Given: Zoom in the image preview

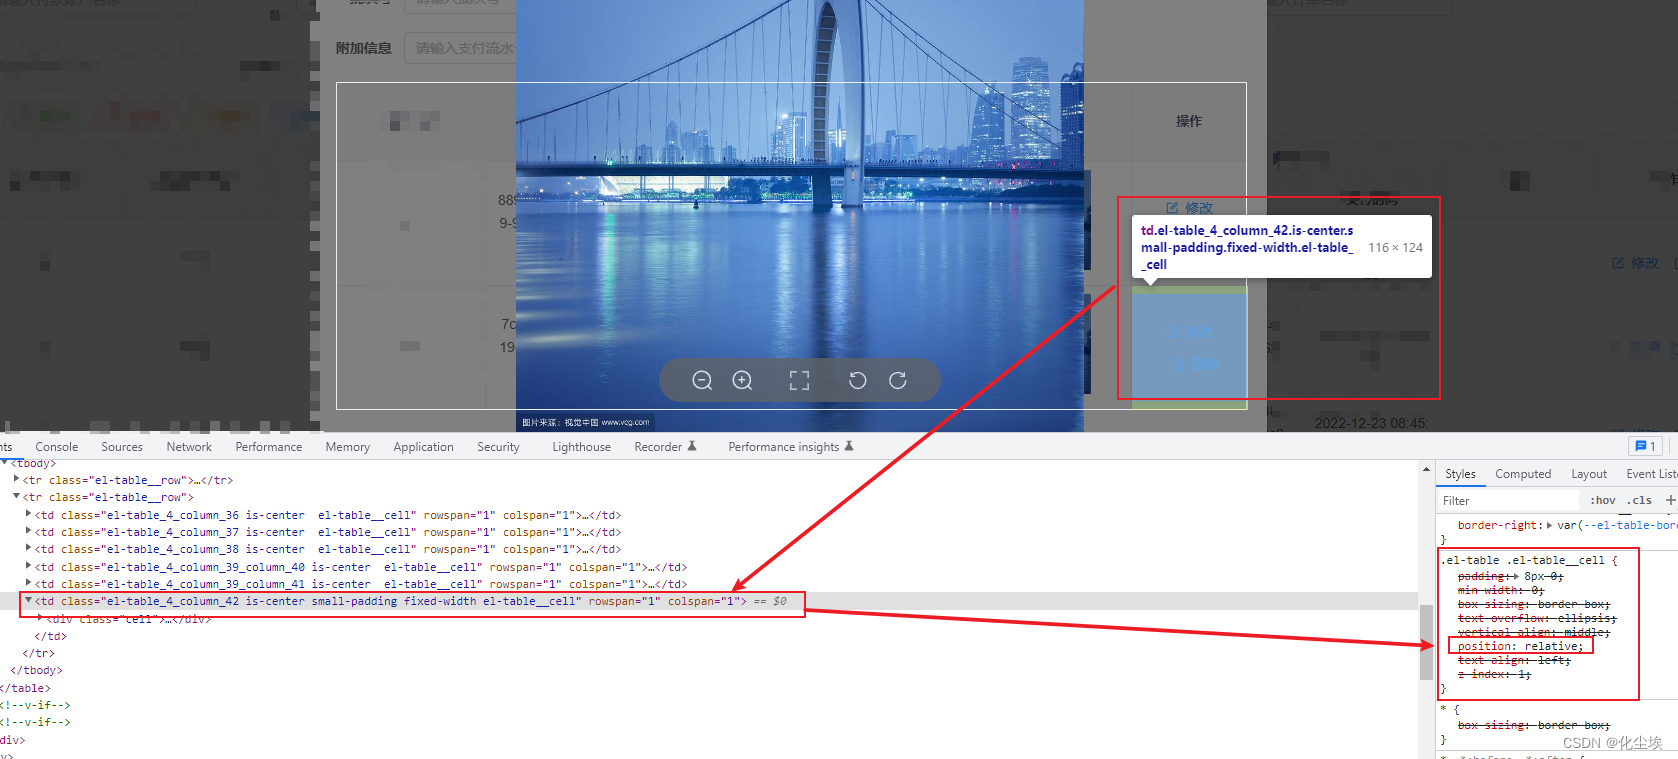Looking at the screenshot, I should tap(742, 380).
